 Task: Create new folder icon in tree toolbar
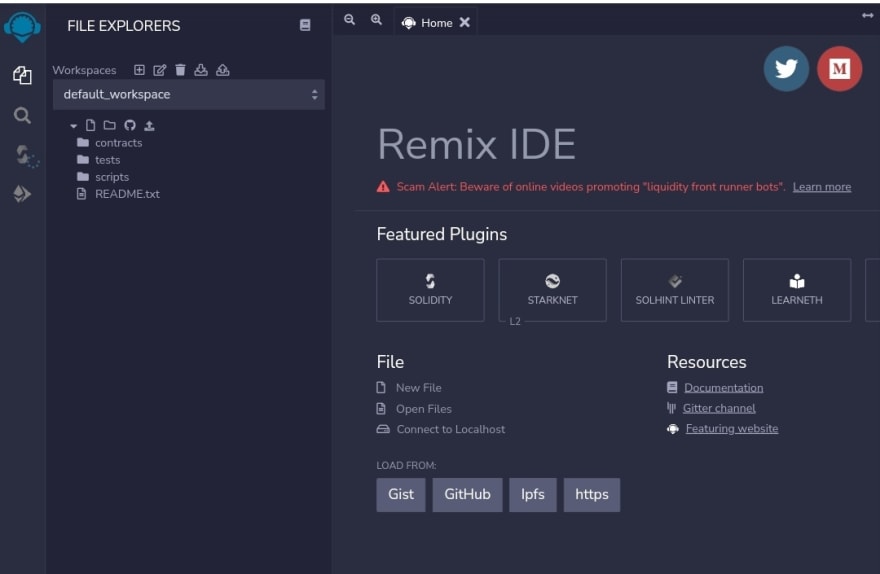point(109,125)
